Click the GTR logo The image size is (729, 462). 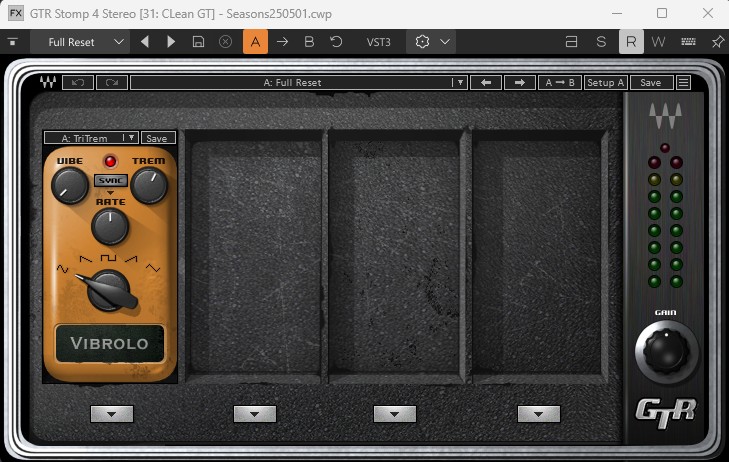(x=666, y=412)
